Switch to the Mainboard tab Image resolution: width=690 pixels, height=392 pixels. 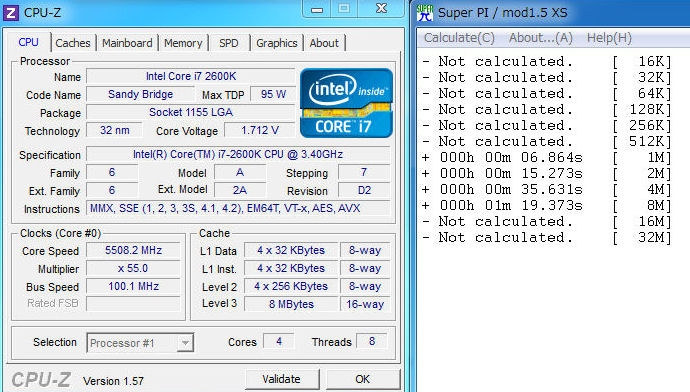(x=127, y=43)
